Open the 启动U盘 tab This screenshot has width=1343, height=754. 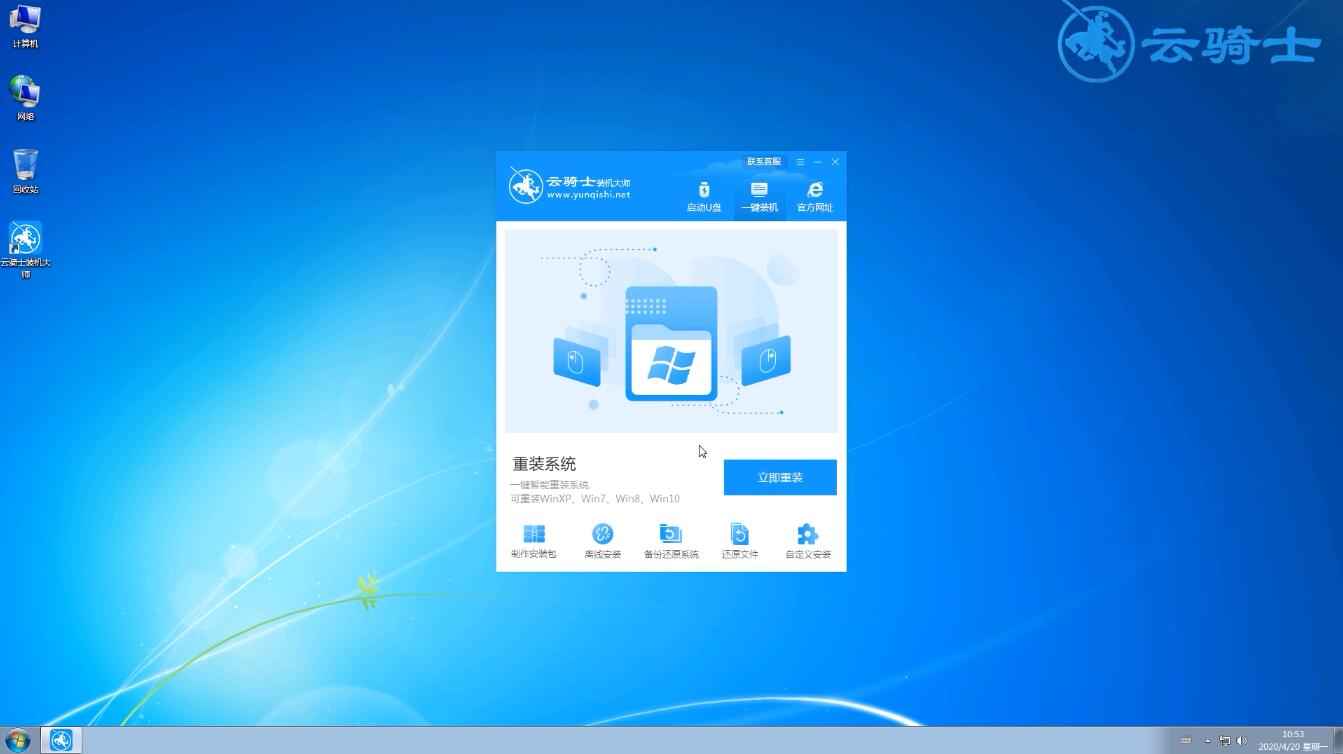pos(703,197)
